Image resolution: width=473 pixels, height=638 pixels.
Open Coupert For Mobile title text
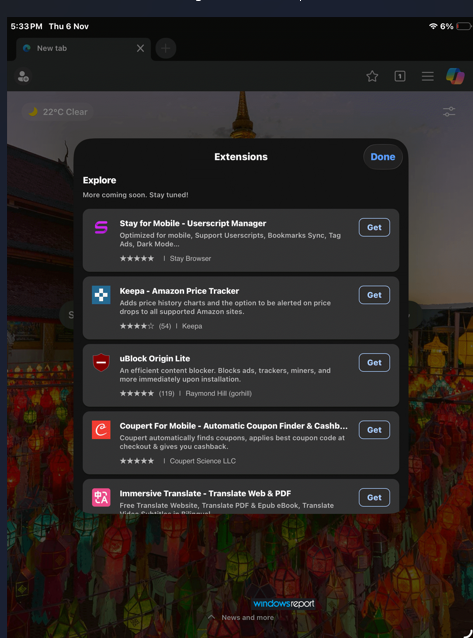pos(233,426)
